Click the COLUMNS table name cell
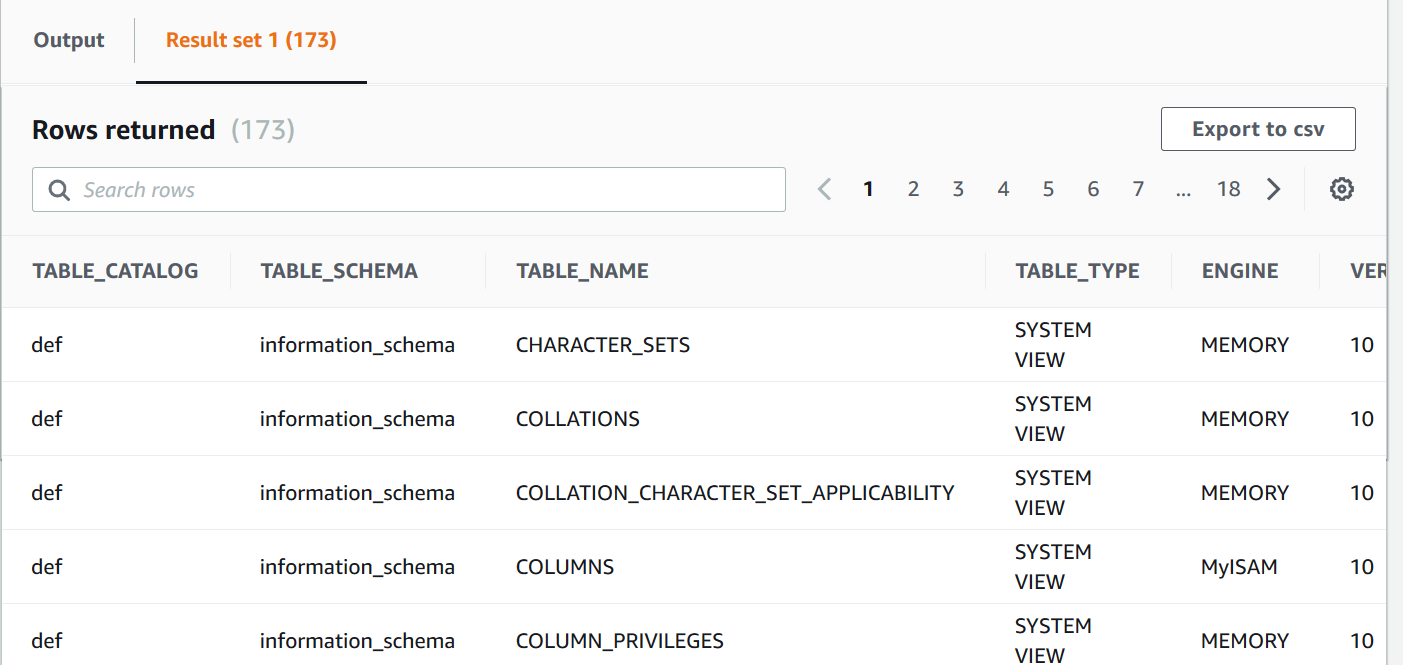The width and height of the screenshot is (1403, 665). pos(565,567)
